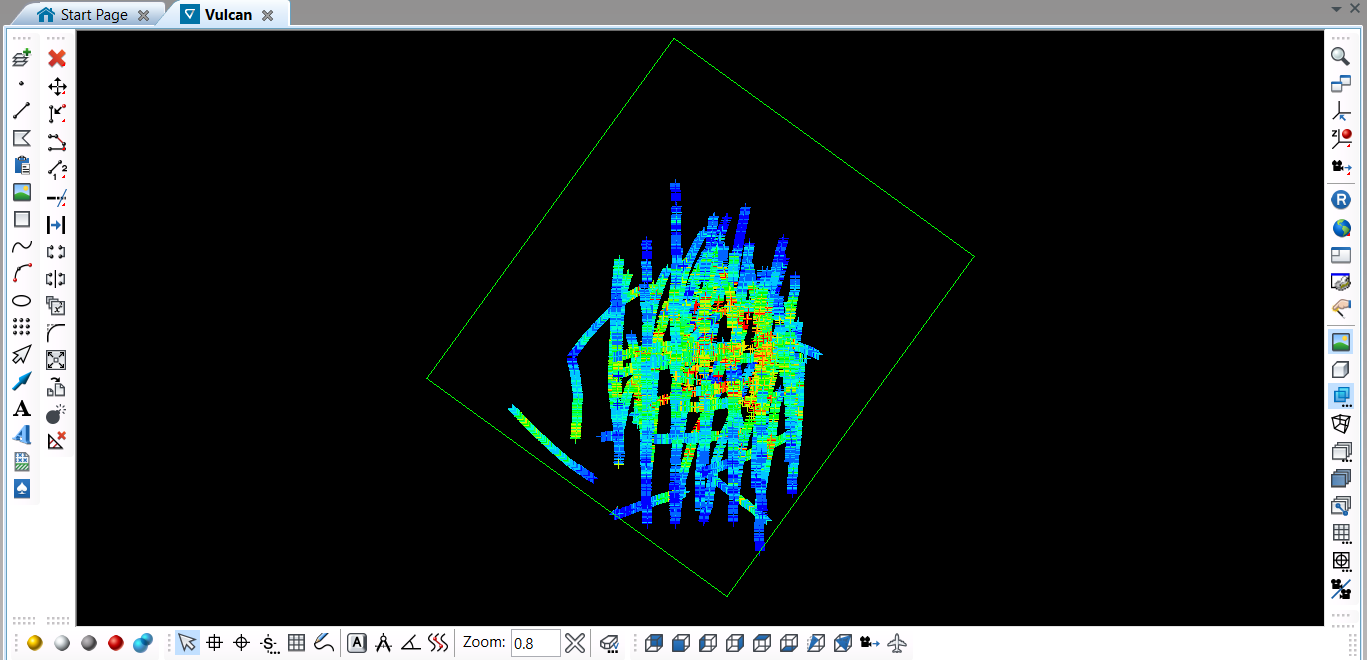1367x660 pixels.
Task: Click the boxed A text annotation icon
Action: (x=357, y=643)
